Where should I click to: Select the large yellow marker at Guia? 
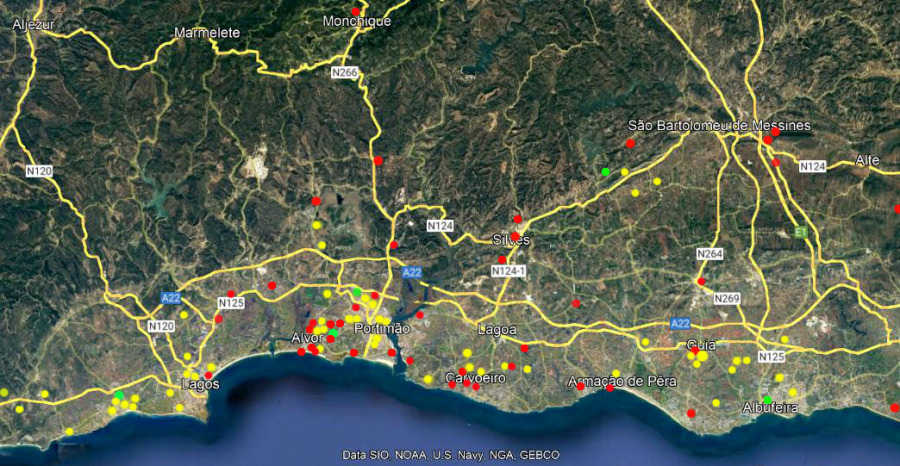coord(702,355)
